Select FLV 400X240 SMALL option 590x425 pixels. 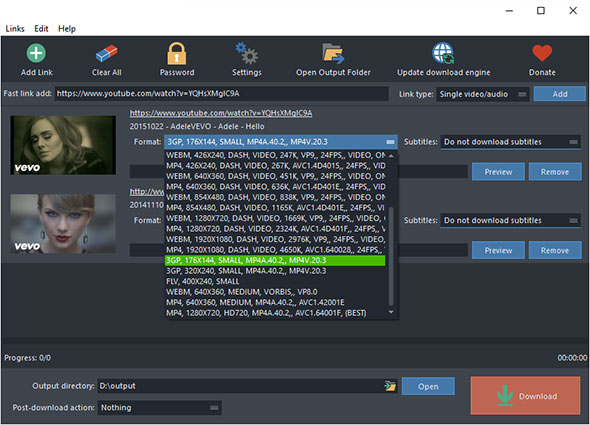pos(275,282)
